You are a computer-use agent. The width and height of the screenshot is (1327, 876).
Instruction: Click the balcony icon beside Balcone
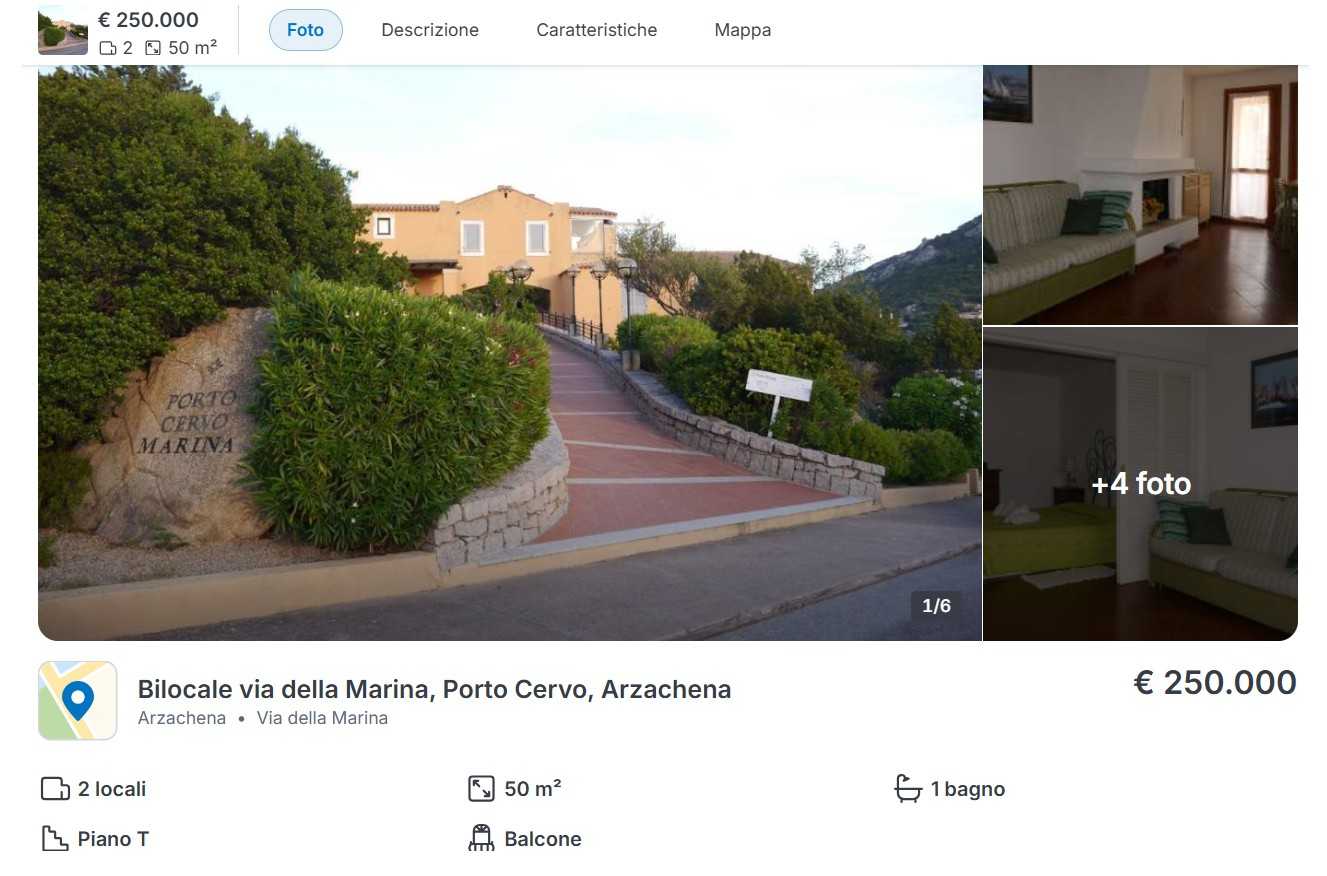pyautogui.click(x=481, y=838)
